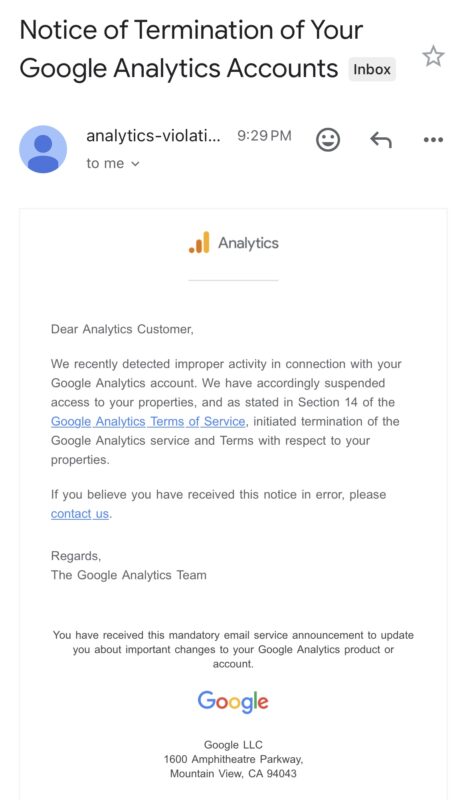This screenshot has height=800, width=467.
Task: Tap the Inbox label chip
Action: 372,69
